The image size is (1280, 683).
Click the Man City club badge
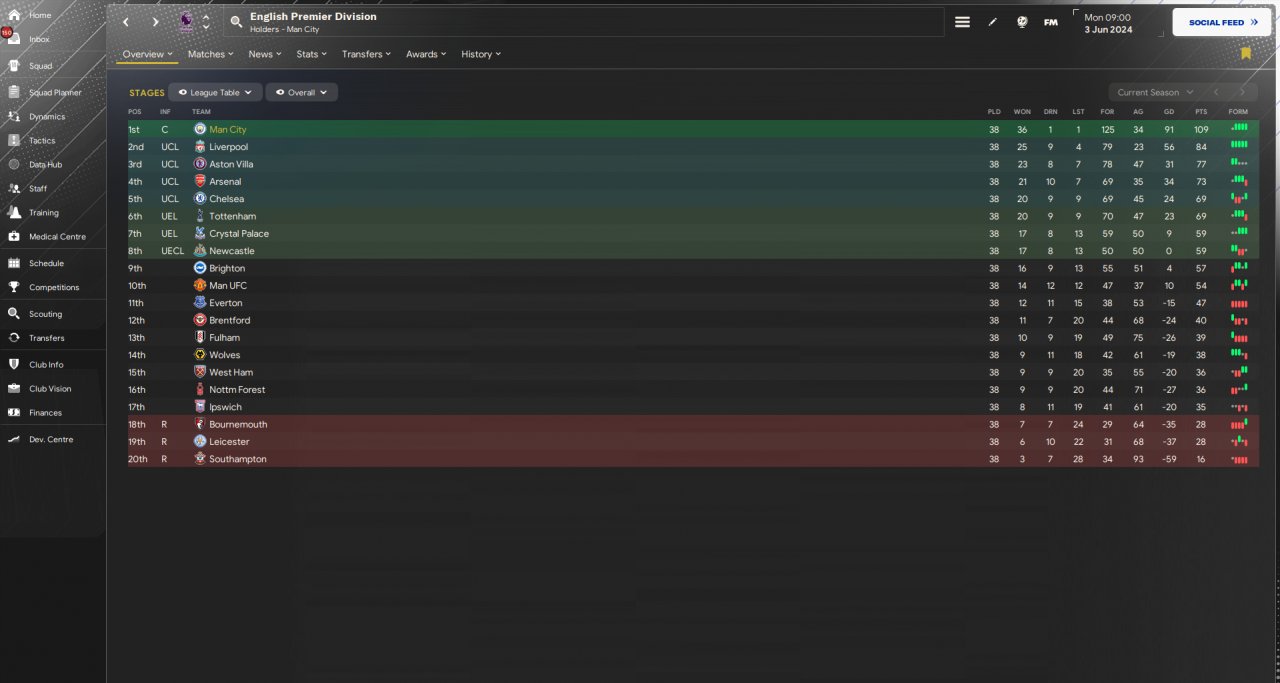click(x=200, y=129)
